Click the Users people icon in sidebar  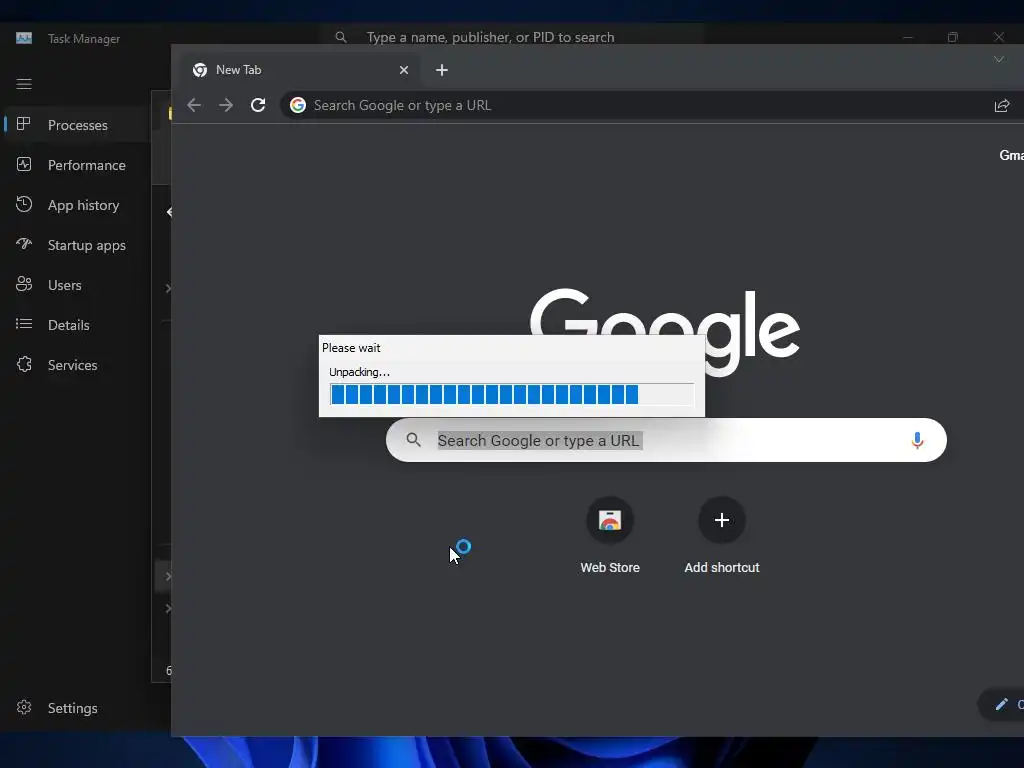(24, 283)
